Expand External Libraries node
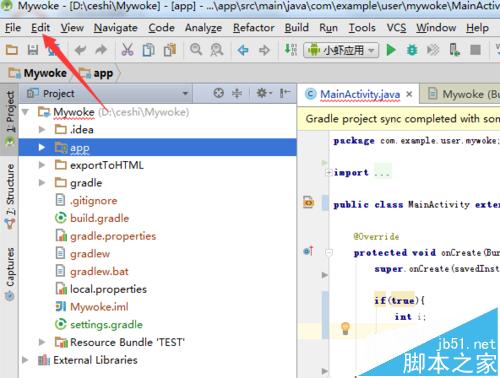Screen dimensions: 500x378 tap(25, 360)
